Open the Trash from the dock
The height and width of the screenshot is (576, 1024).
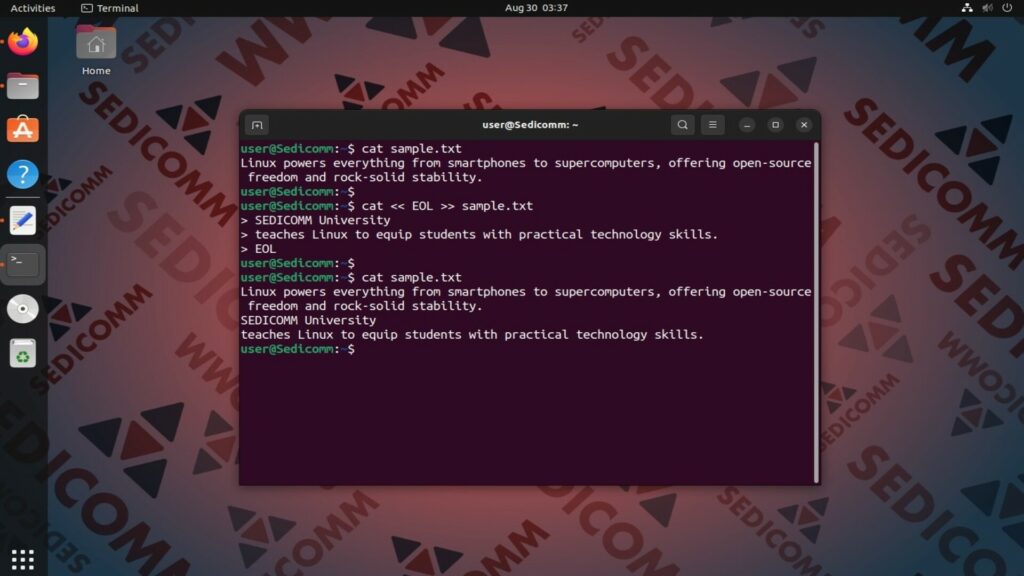coord(23,353)
